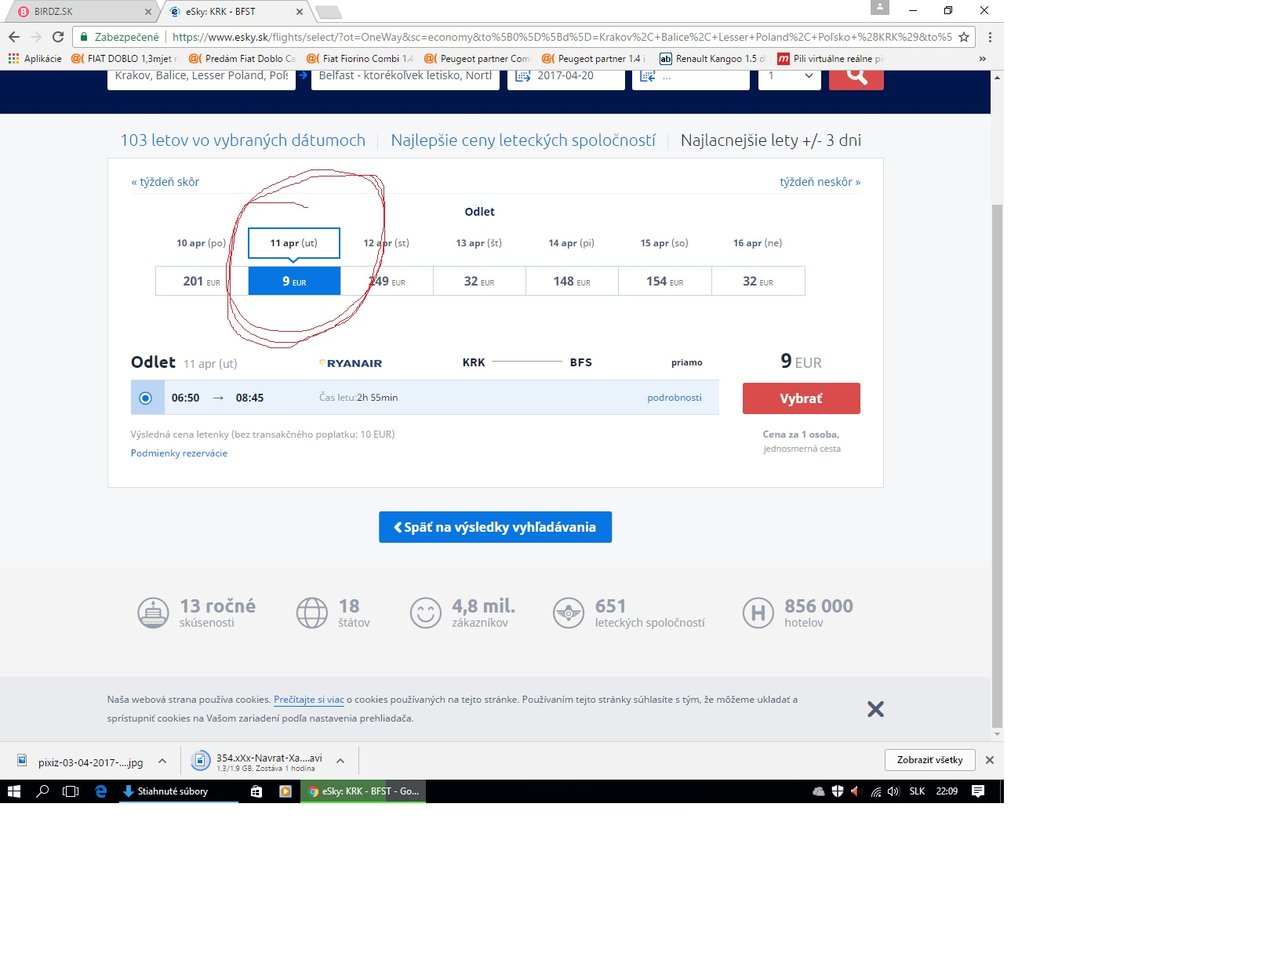Open Windows Defender shield tray icon
Screen dimensions: 1280x960
838,791
